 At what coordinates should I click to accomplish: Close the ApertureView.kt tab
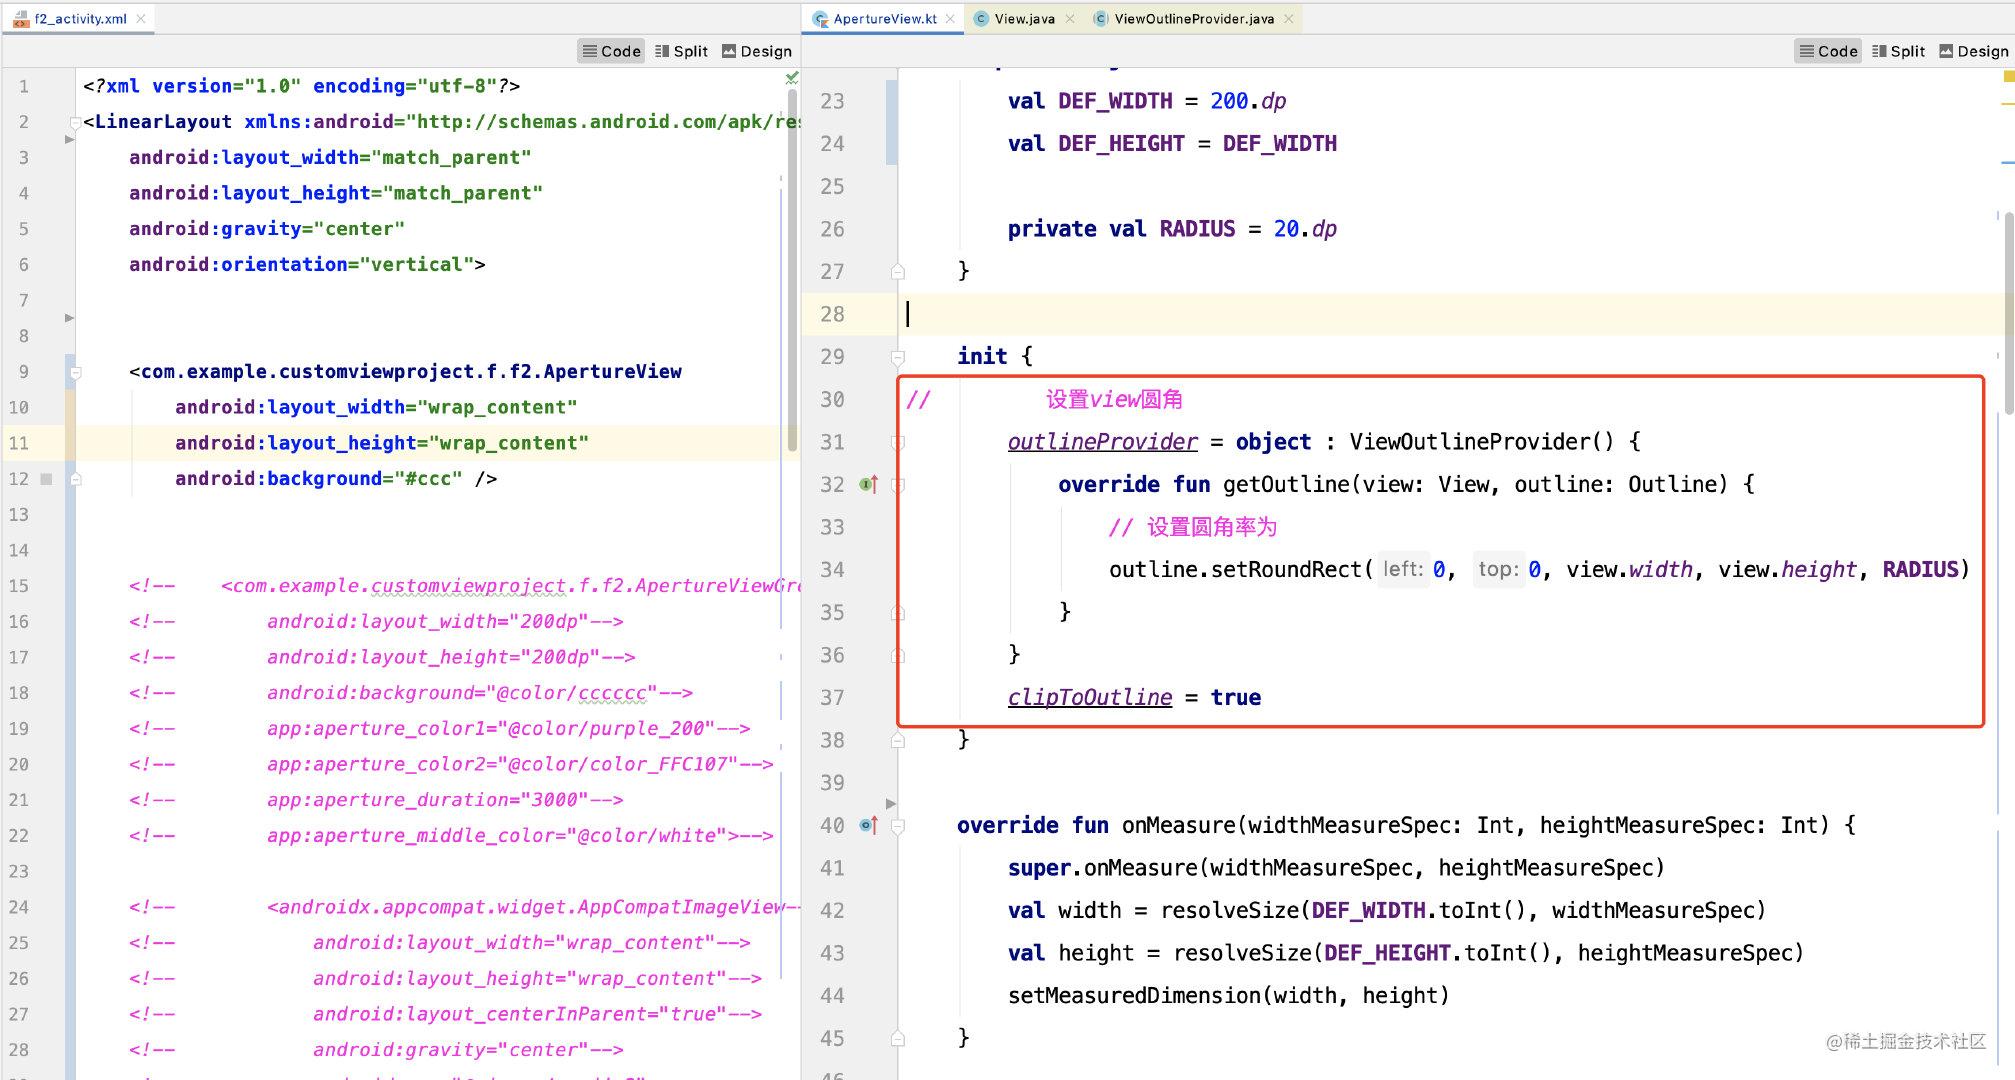pos(950,18)
